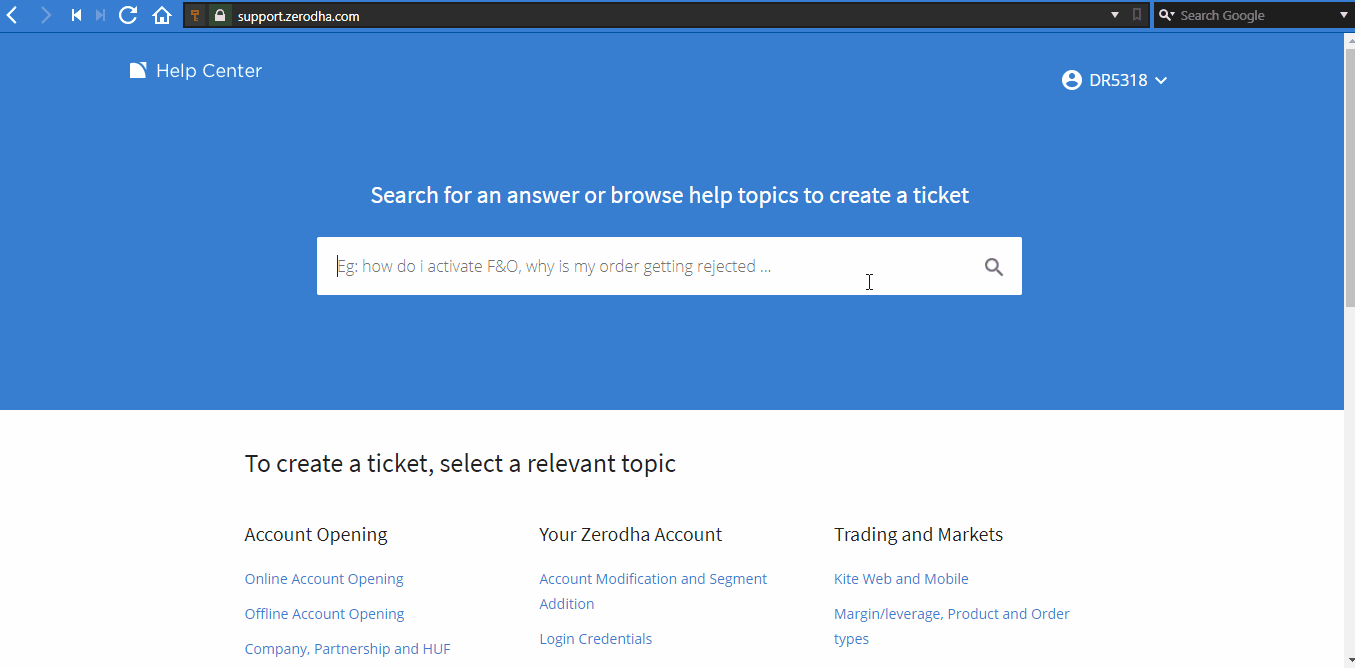Open the address bar history dropdown arrow

pyautogui.click(x=1116, y=15)
